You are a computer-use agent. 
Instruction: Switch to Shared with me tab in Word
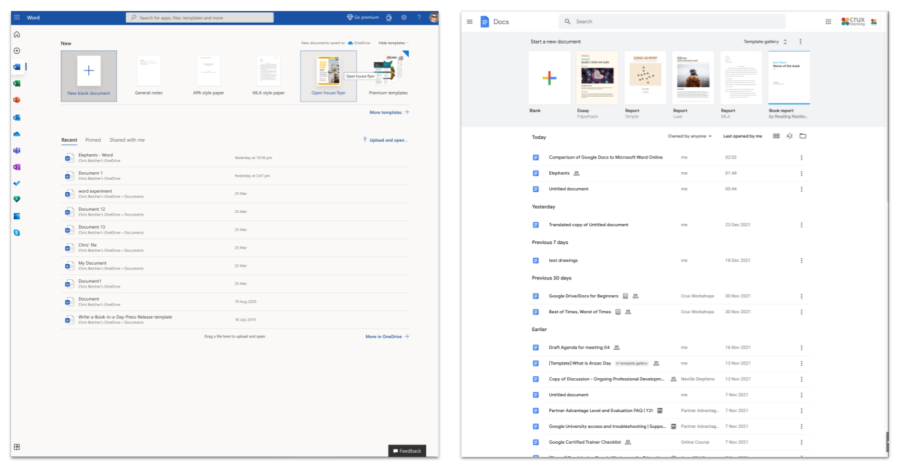pos(127,140)
